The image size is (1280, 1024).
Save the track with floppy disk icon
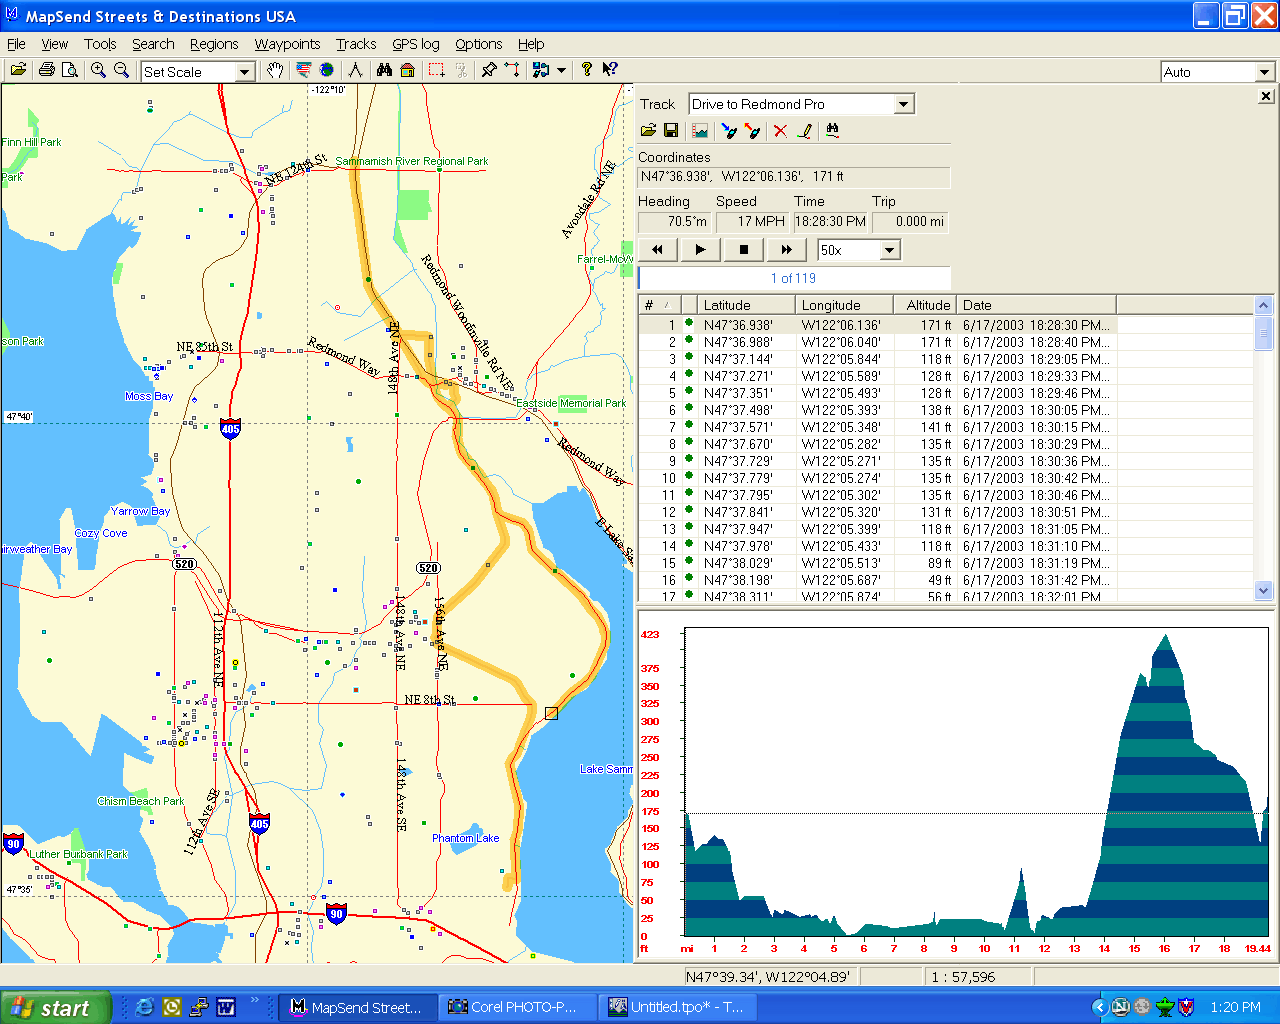[671, 131]
